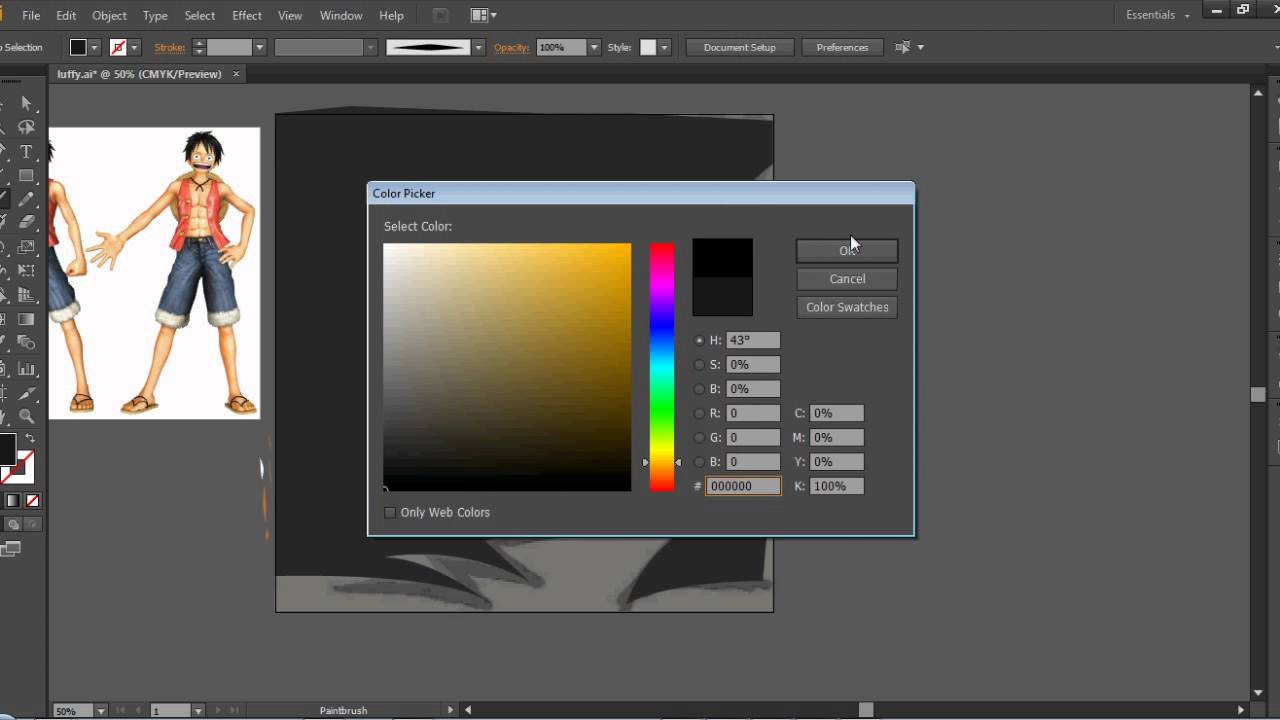Open the graphic Style dropdown

663,47
